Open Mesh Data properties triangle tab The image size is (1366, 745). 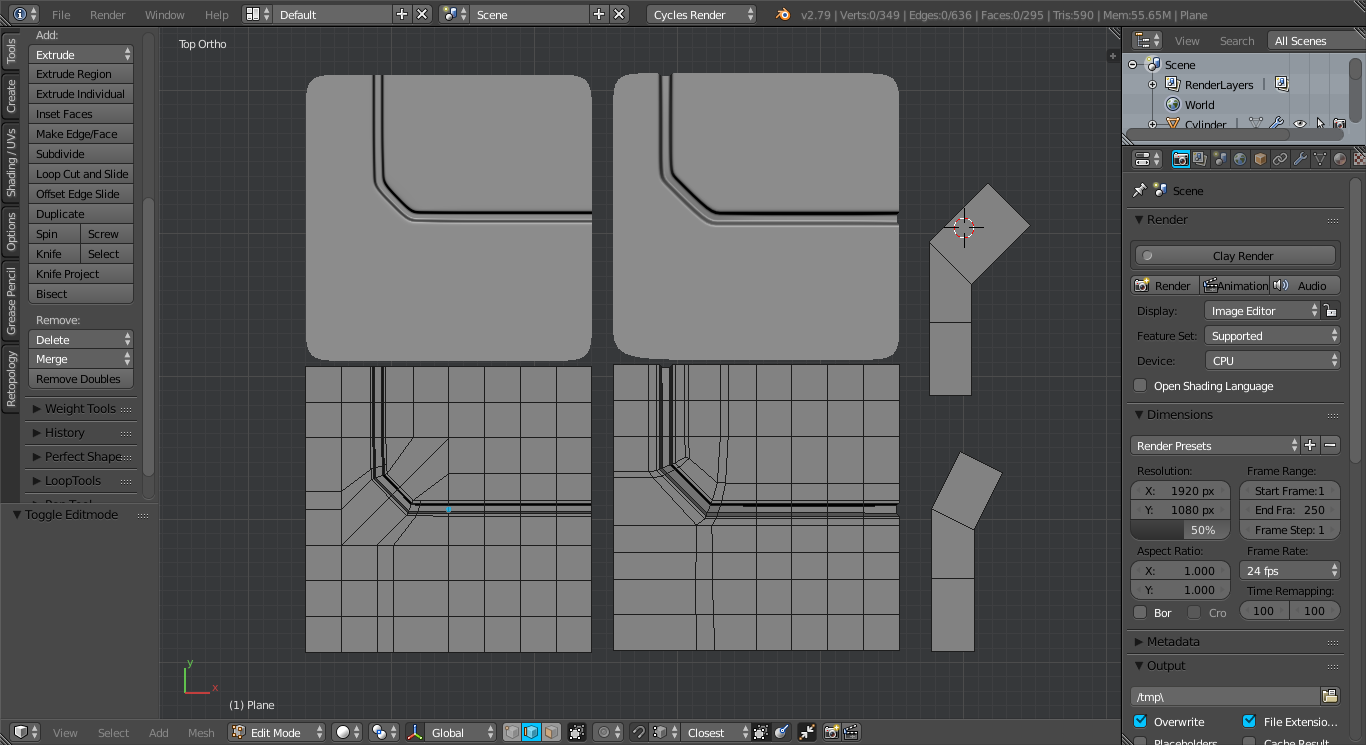[x=1320, y=159]
